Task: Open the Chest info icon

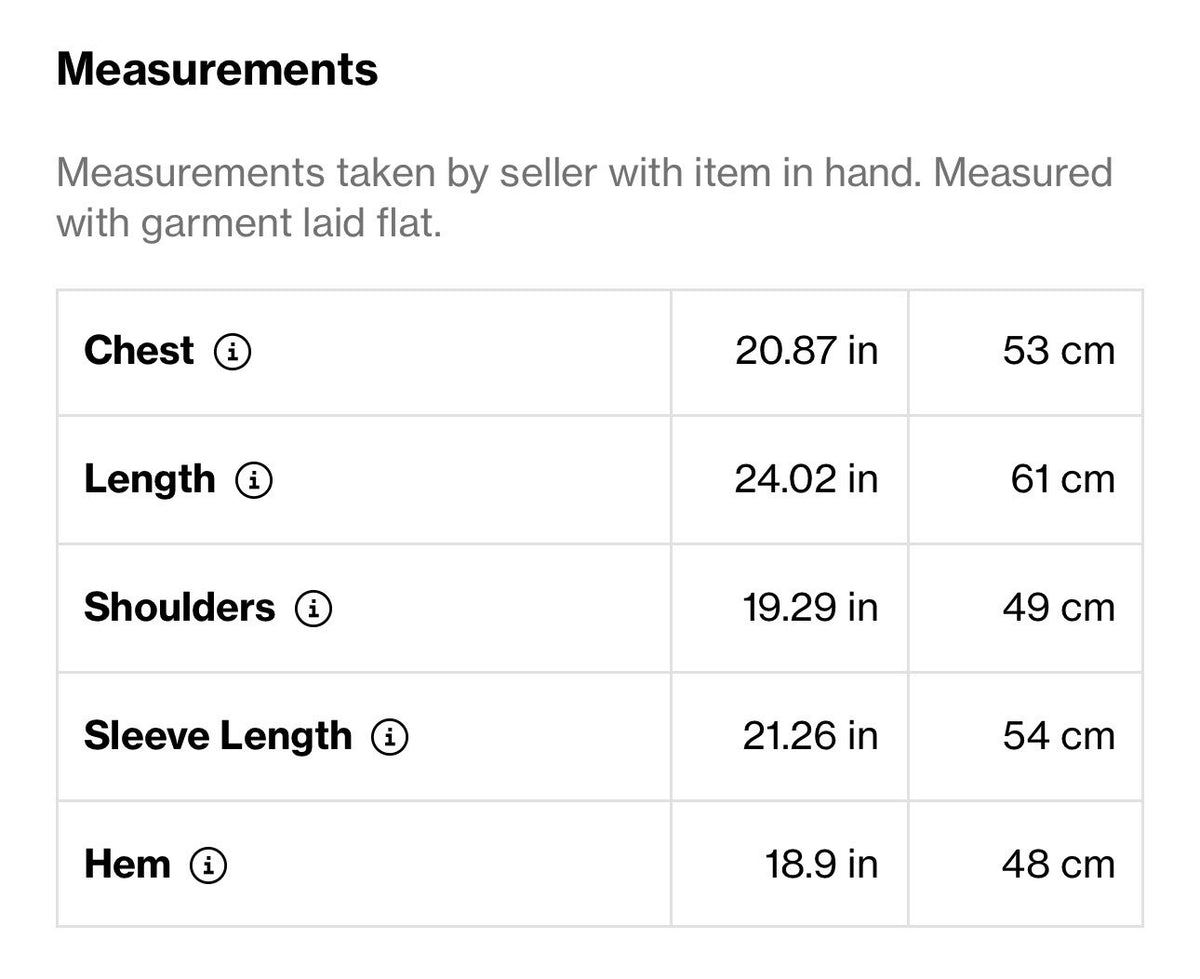Action: tap(233, 352)
